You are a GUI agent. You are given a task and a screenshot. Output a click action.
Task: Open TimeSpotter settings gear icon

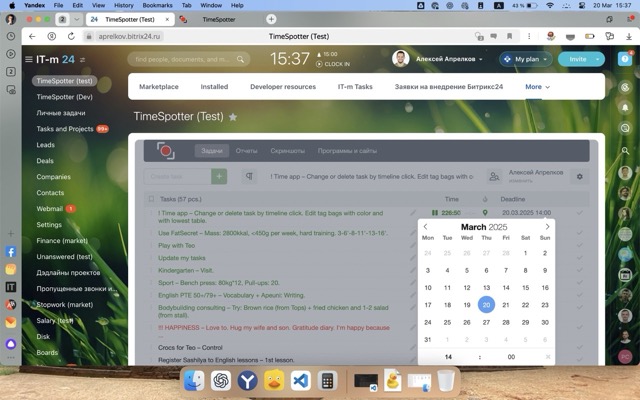click(x=578, y=177)
